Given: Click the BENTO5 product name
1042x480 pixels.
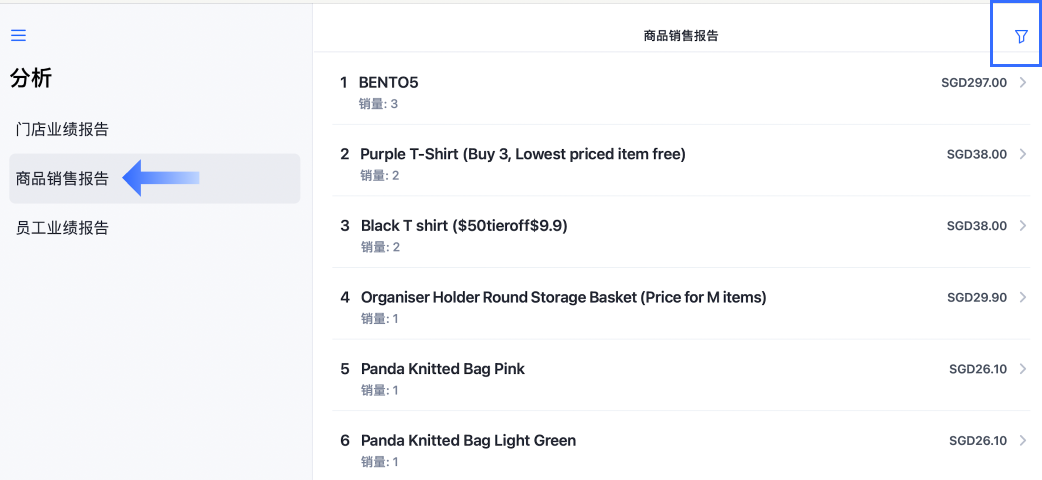Looking at the screenshot, I should (389, 82).
